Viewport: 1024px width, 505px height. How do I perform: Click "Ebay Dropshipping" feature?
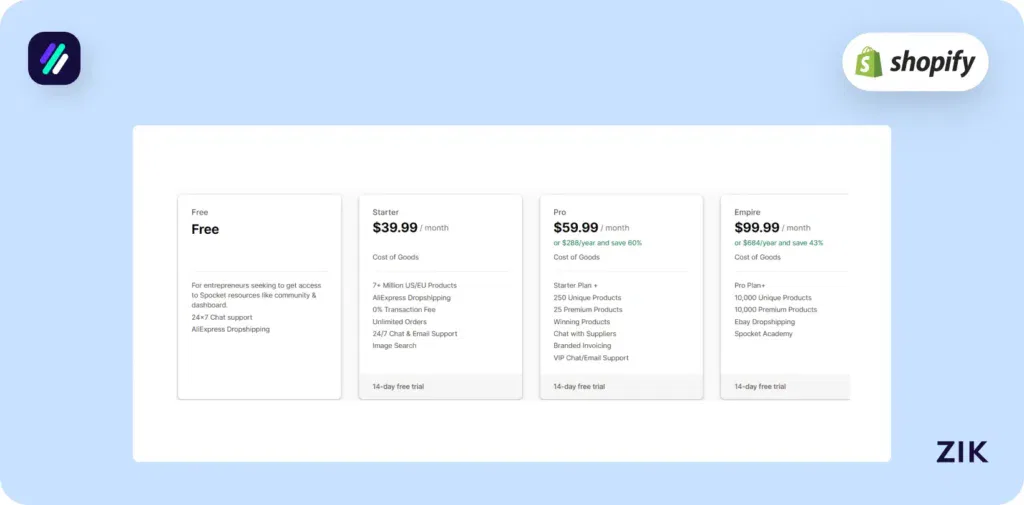(765, 322)
